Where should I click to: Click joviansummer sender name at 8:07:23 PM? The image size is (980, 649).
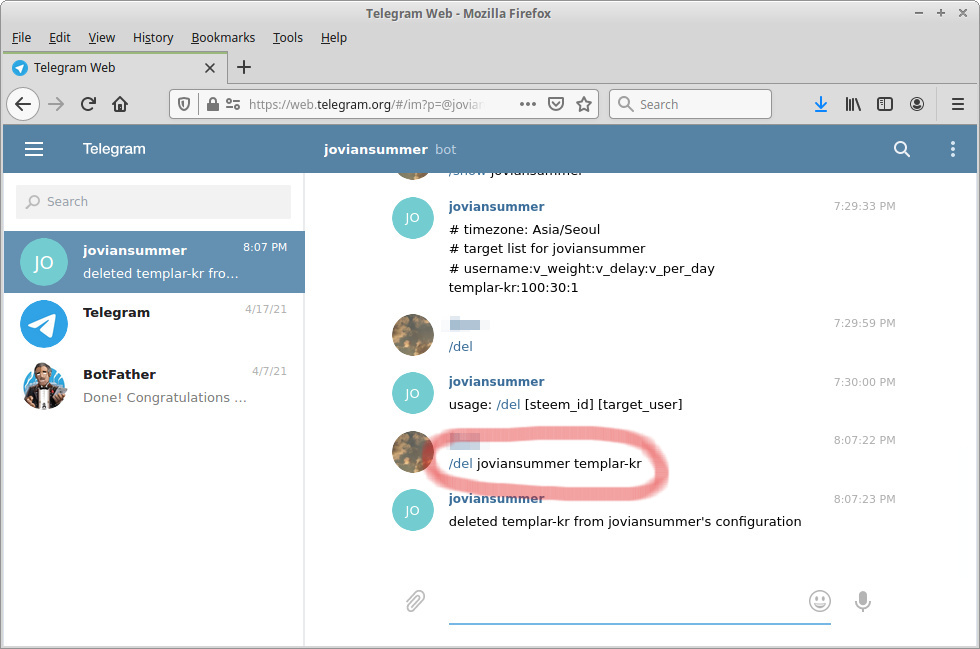(x=496, y=498)
